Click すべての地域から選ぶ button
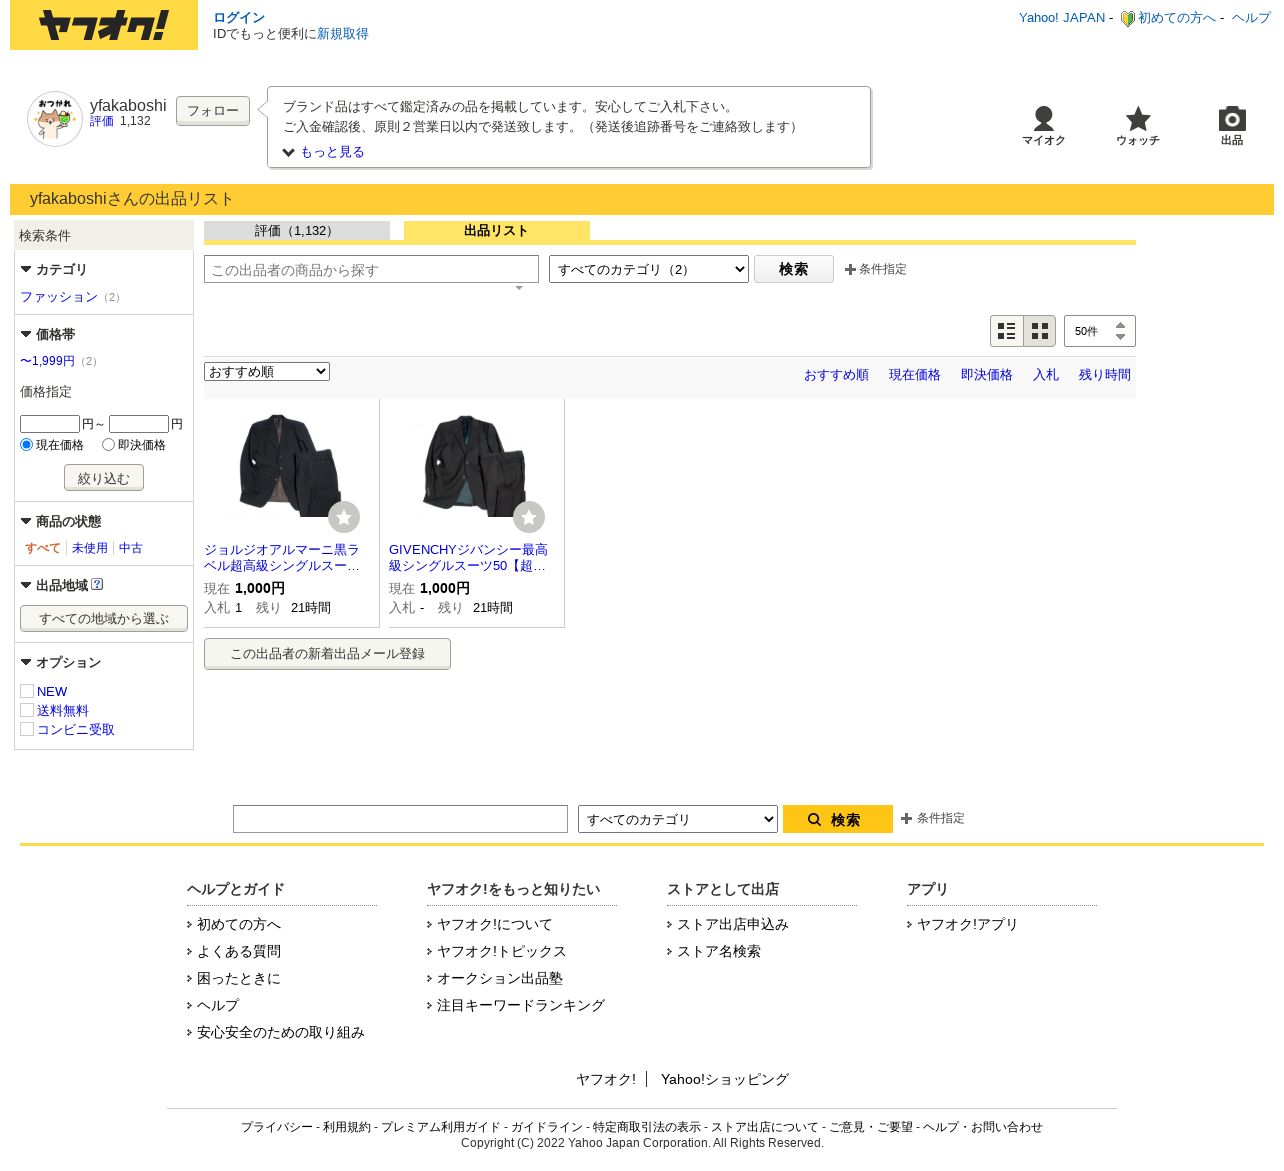This screenshot has width=1284, height=1171. pyautogui.click(x=104, y=619)
